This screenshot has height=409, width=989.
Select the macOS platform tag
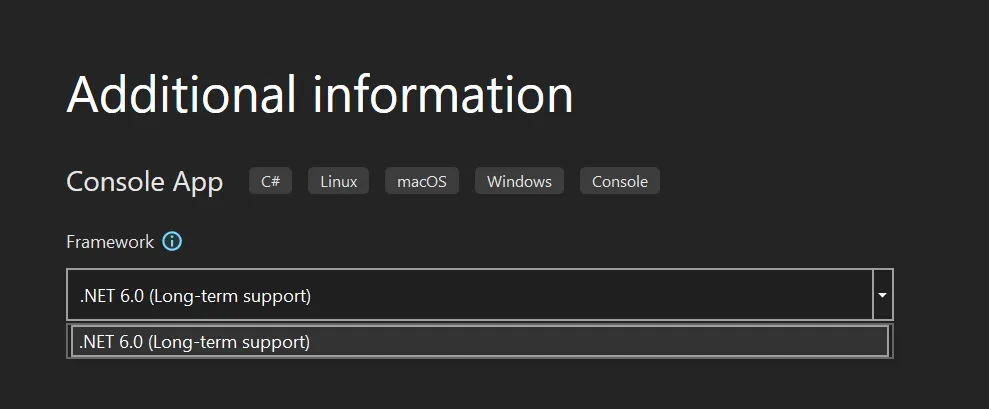(x=422, y=181)
